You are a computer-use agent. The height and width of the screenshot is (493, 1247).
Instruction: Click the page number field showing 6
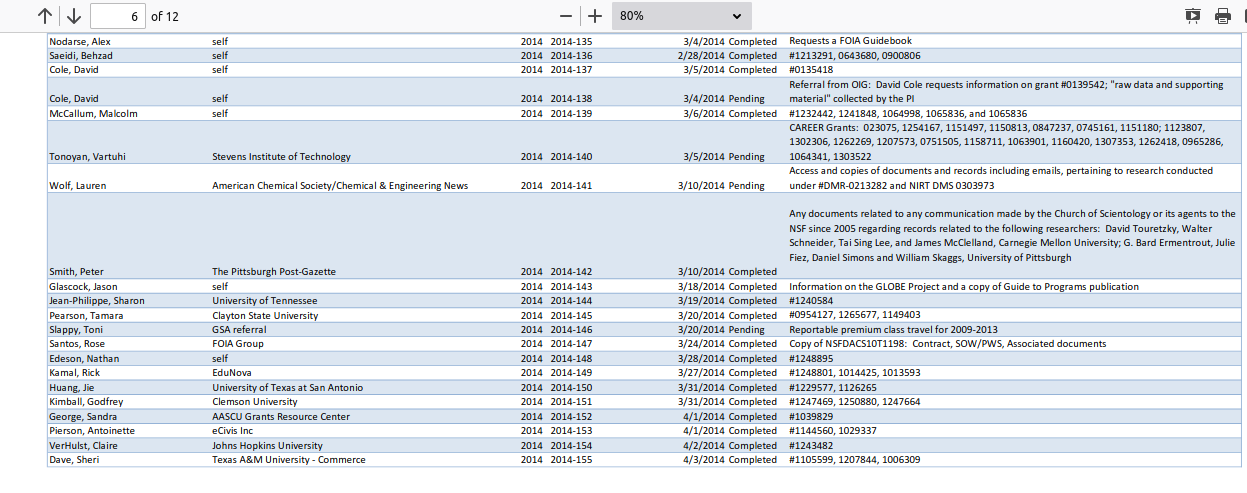[117, 16]
